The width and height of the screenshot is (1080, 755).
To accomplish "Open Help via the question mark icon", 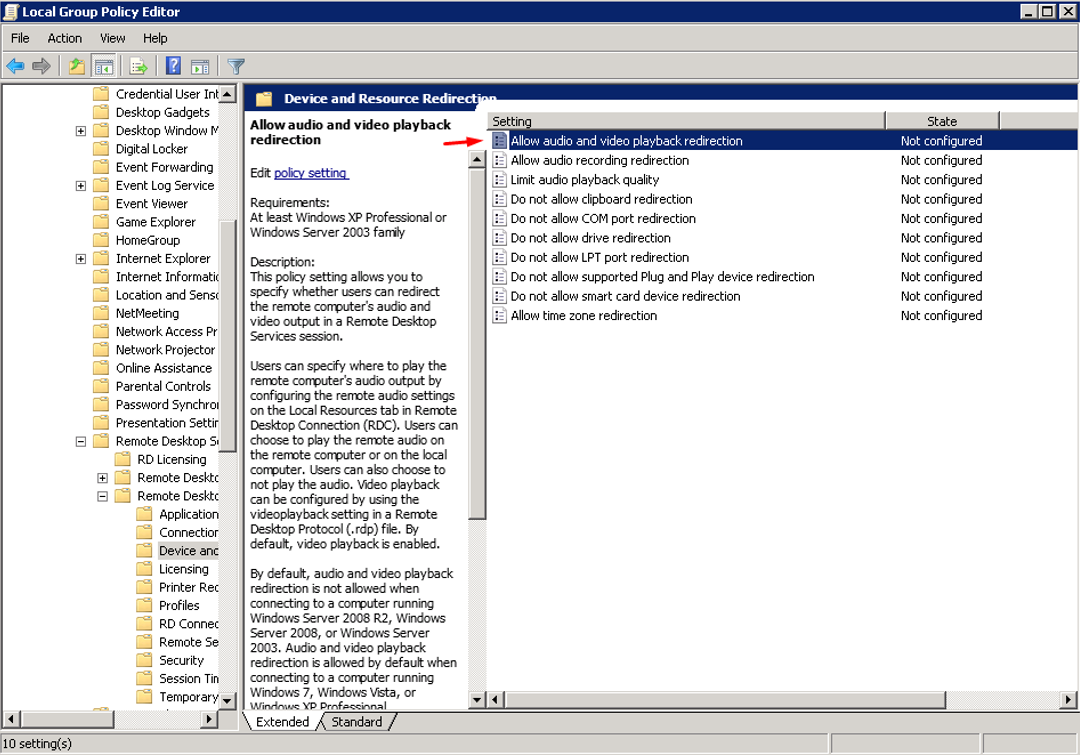I will tap(174, 67).
